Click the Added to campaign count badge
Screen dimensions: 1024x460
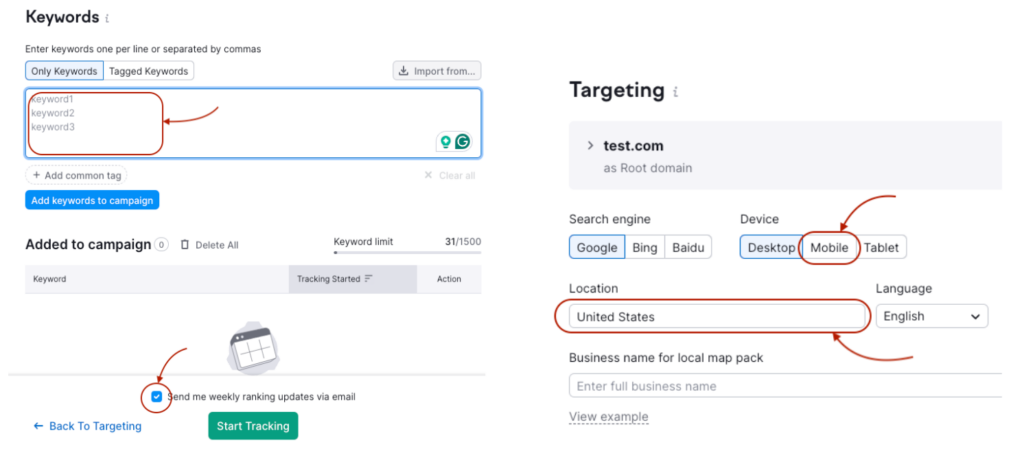pos(161,245)
